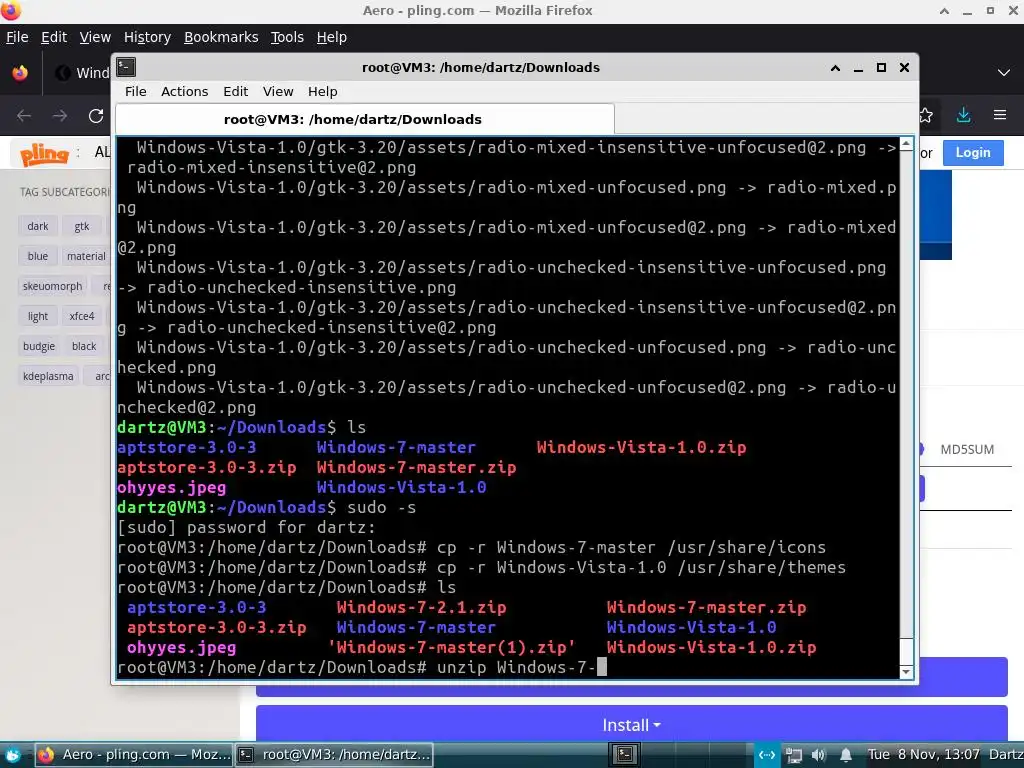Select the kdeplasma tag
The width and height of the screenshot is (1024, 768).
tap(48, 376)
